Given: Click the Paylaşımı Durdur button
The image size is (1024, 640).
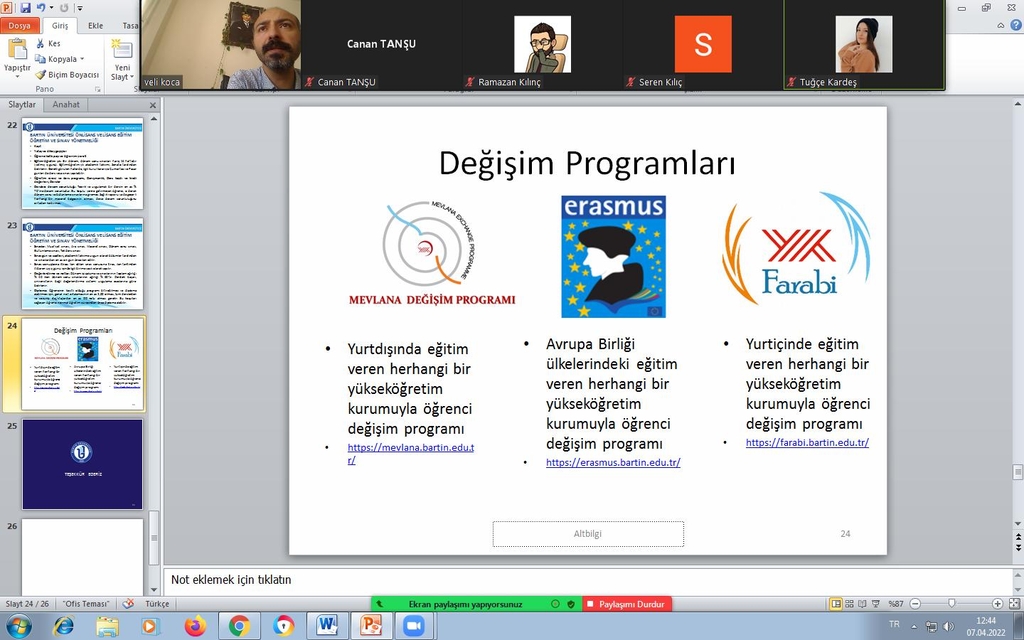Looking at the screenshot, I should click(627, 604).
